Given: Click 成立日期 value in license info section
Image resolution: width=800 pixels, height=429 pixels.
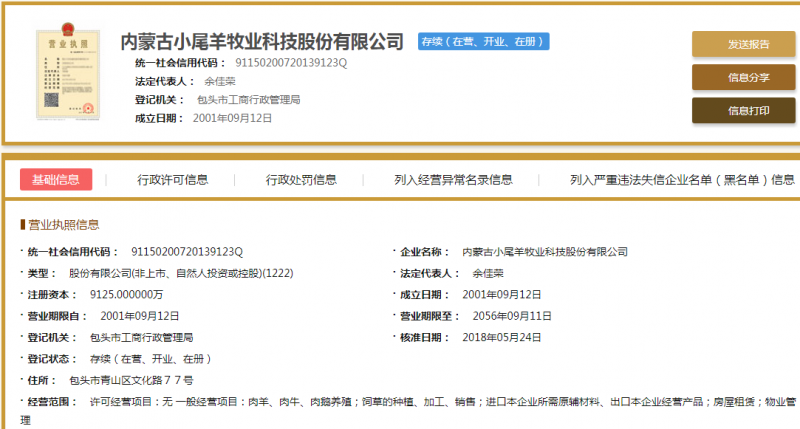Looking at the screenshot, I should (x=502, y=294).
